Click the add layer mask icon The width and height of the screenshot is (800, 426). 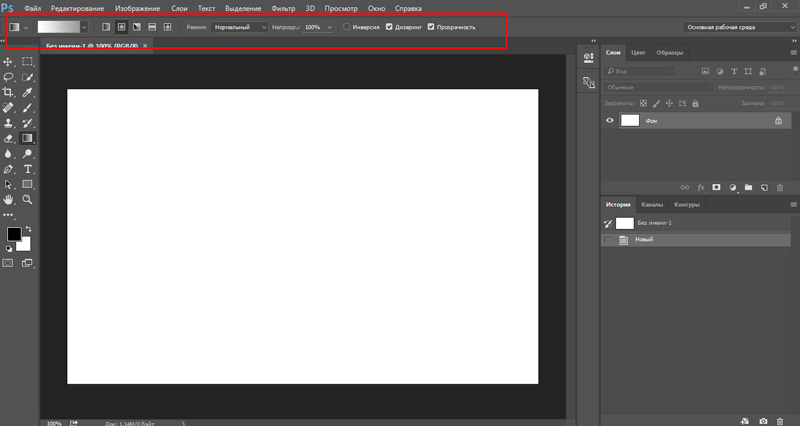(x=716, y=188)
